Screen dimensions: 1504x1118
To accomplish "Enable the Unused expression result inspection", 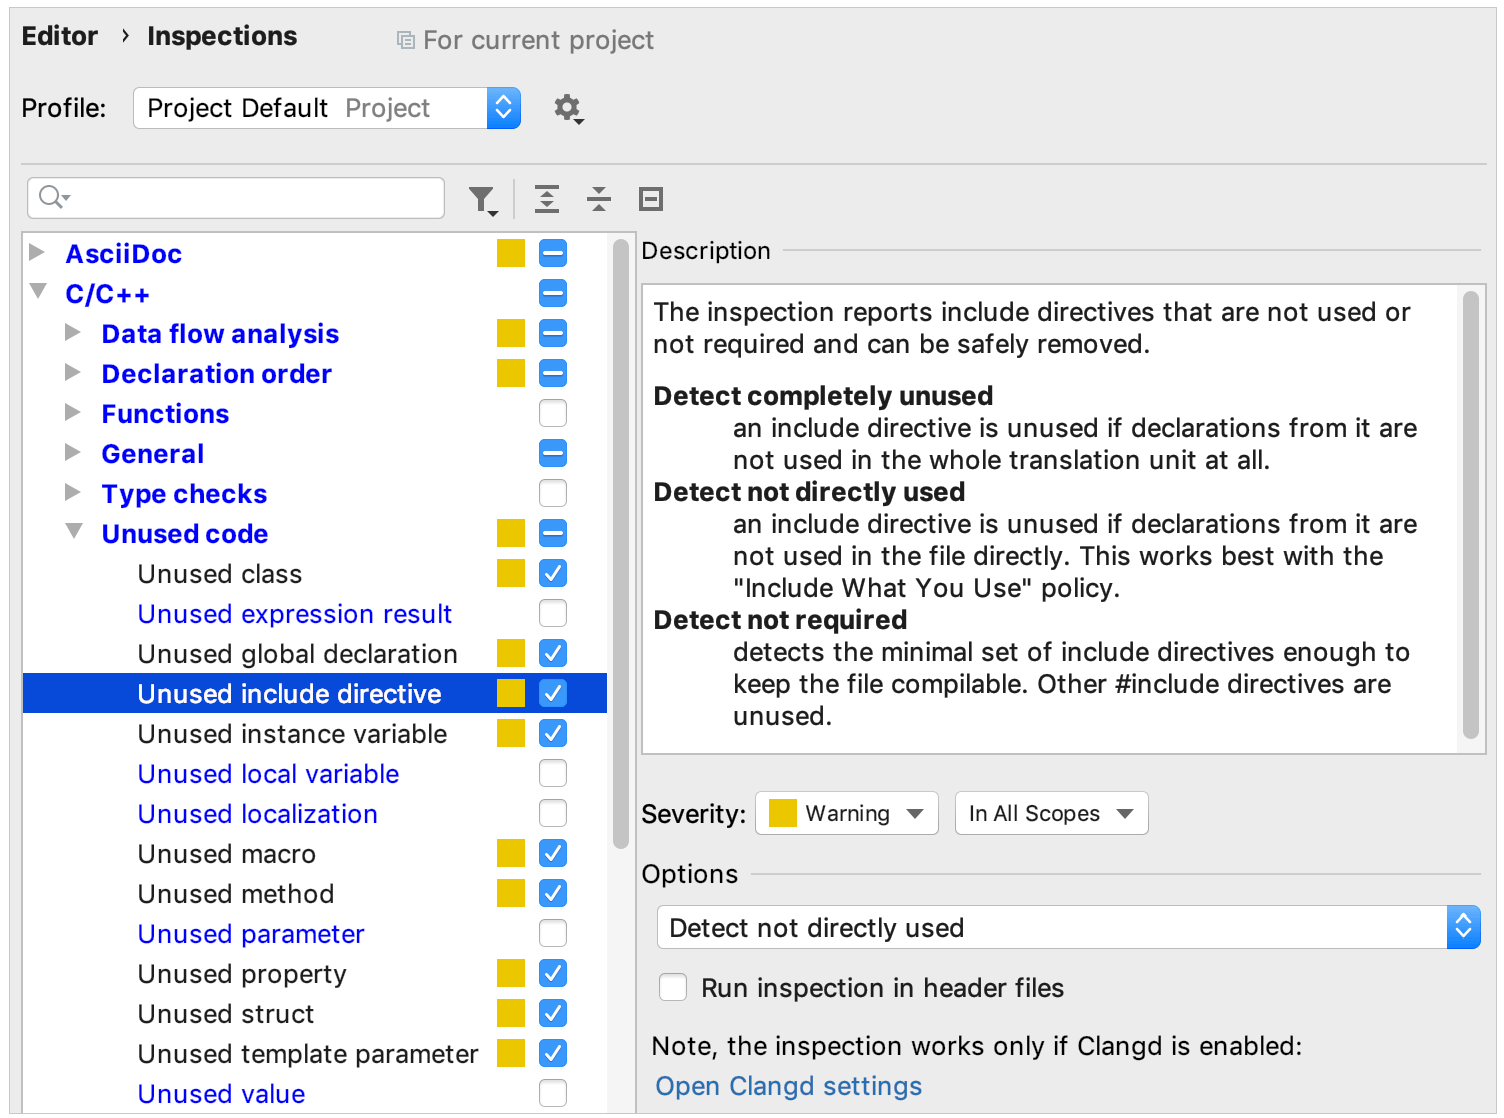I will pos(553,613).
